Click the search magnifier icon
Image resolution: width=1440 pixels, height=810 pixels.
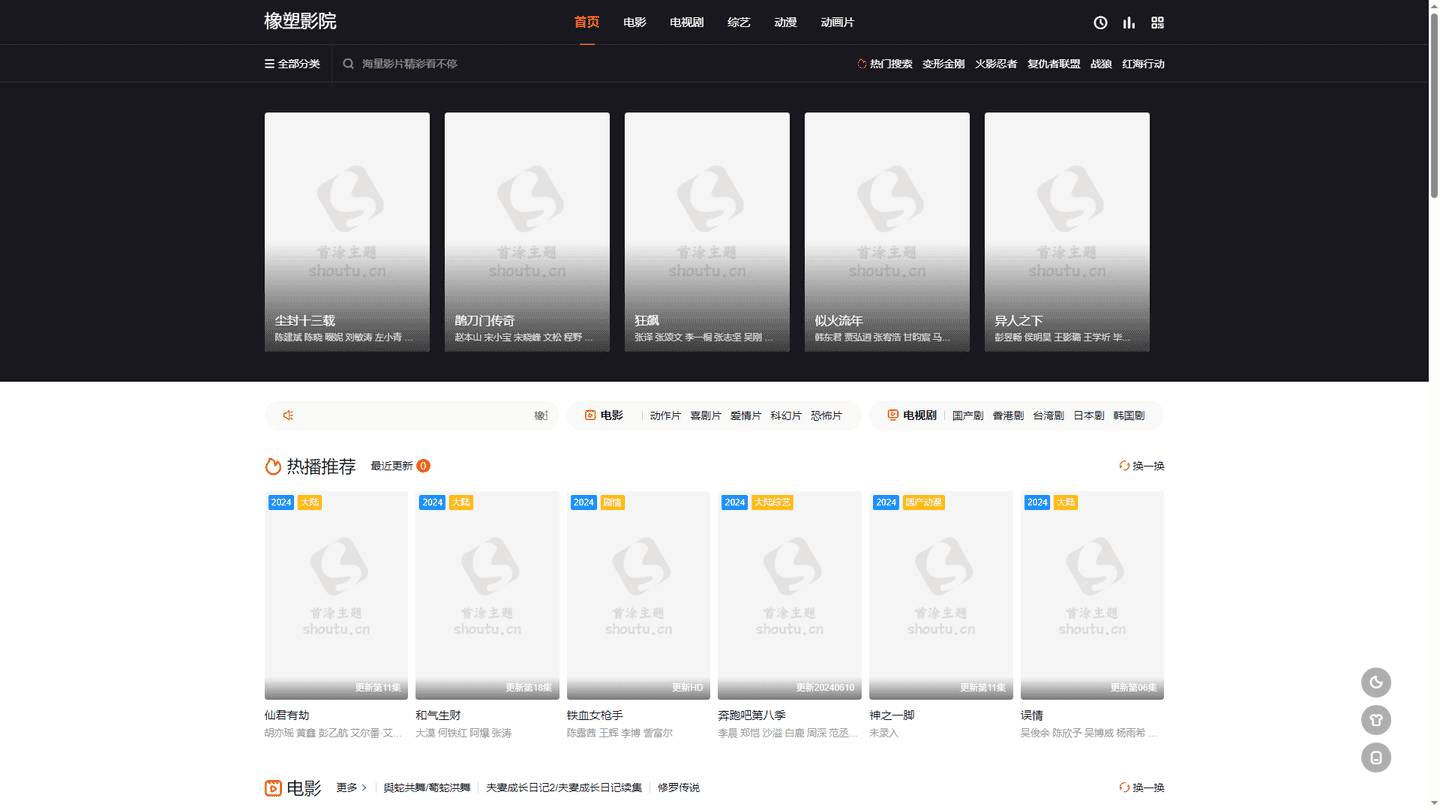pos(348,63)
